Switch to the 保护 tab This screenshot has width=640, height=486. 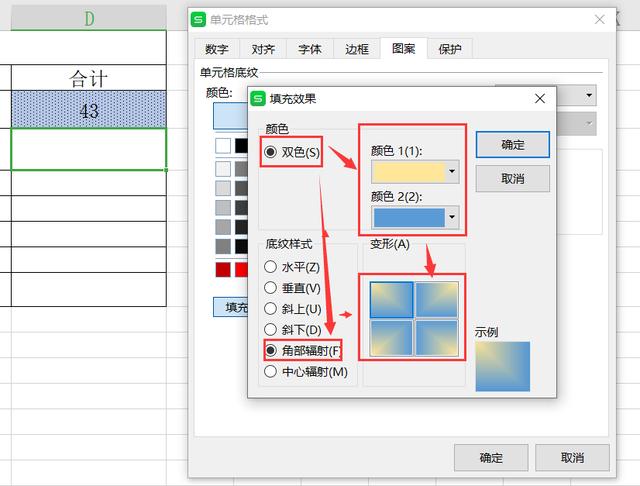[x=450, y=49]
